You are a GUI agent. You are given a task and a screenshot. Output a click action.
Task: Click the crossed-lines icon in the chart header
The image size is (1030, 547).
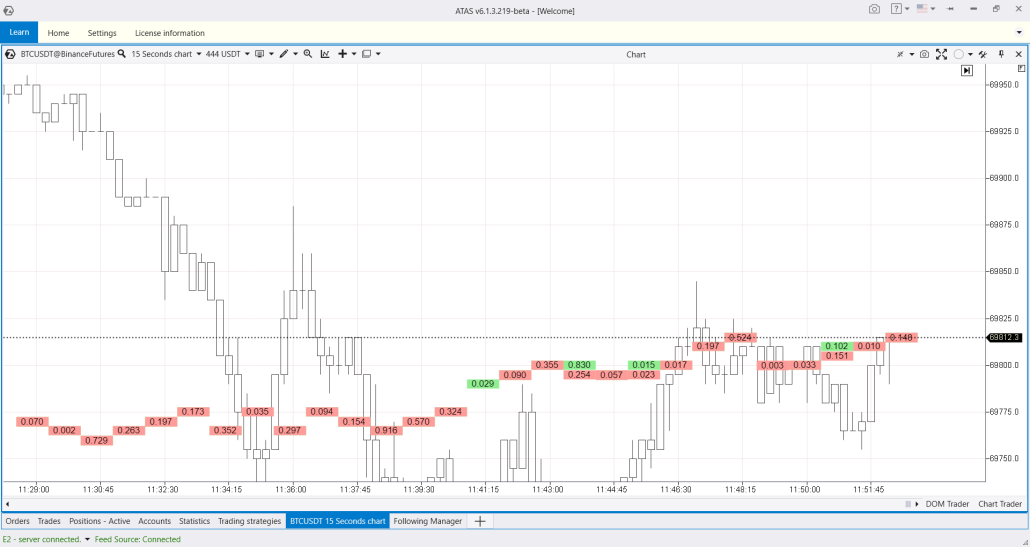pyautogui.click(x=901, y=55)
